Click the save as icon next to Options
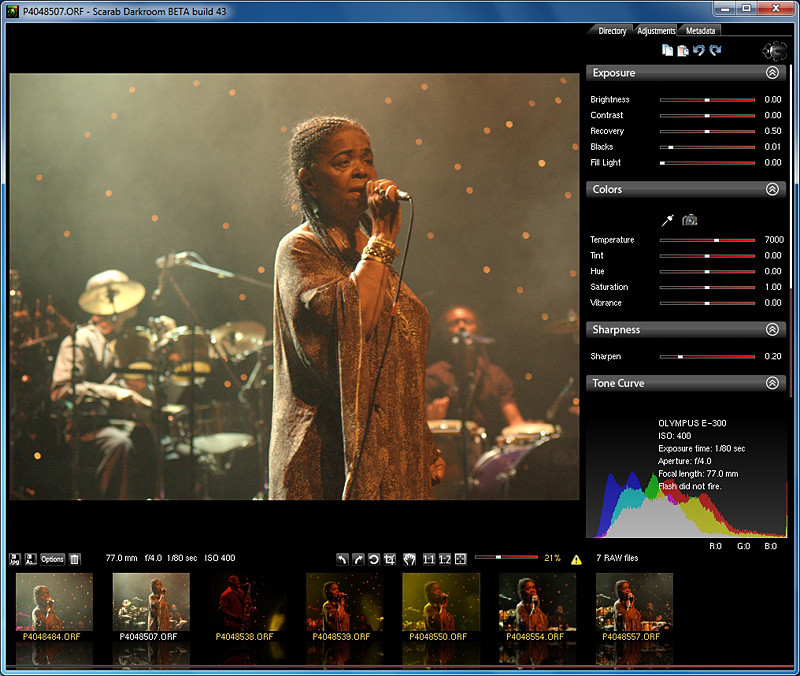Image resolution: width=800 pixels, height=676 pixels. [x=31, y=559]
